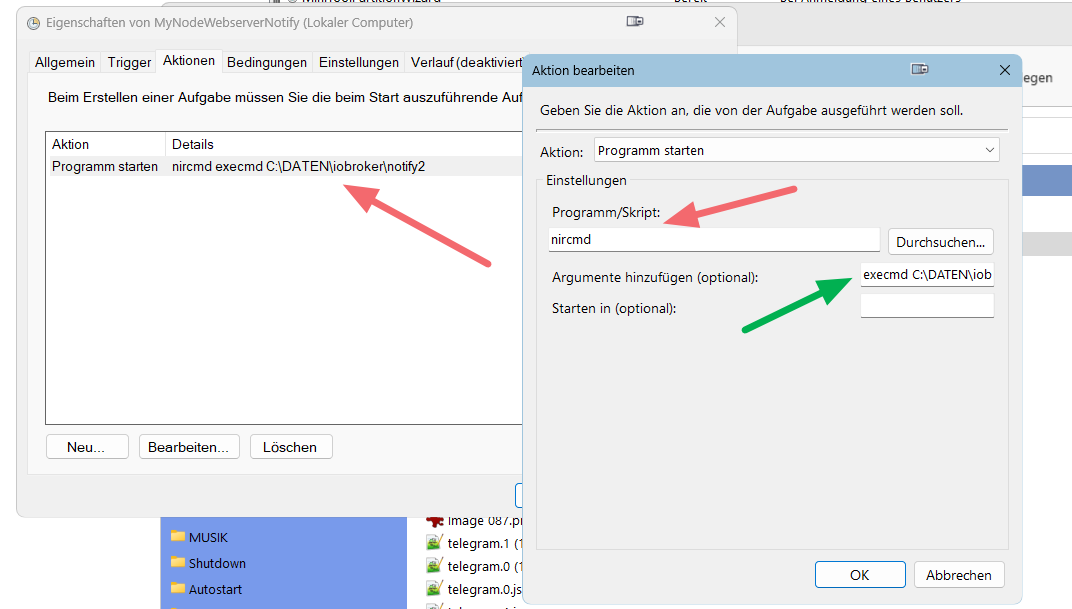Viewport: 1072px width, 609px height.
Task: Close the Eigenschaften von MyNodeWebserverNotify window
Action: pyautogui.click(x=720, y=23)
